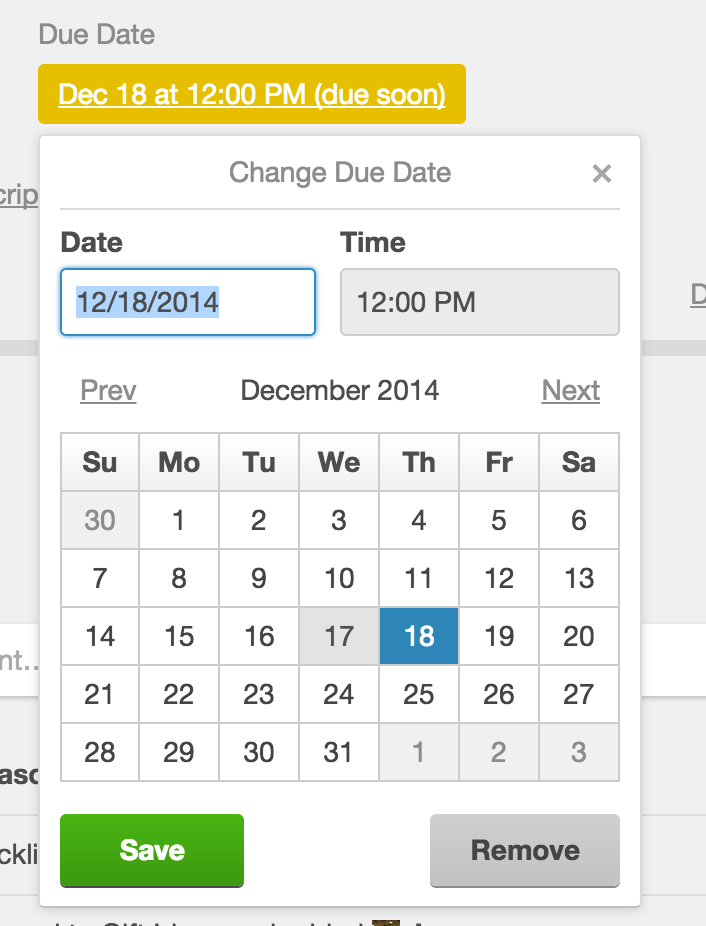706x926 pixels.
Task: Select December 1 in the date grid
Action: (178, 520)
